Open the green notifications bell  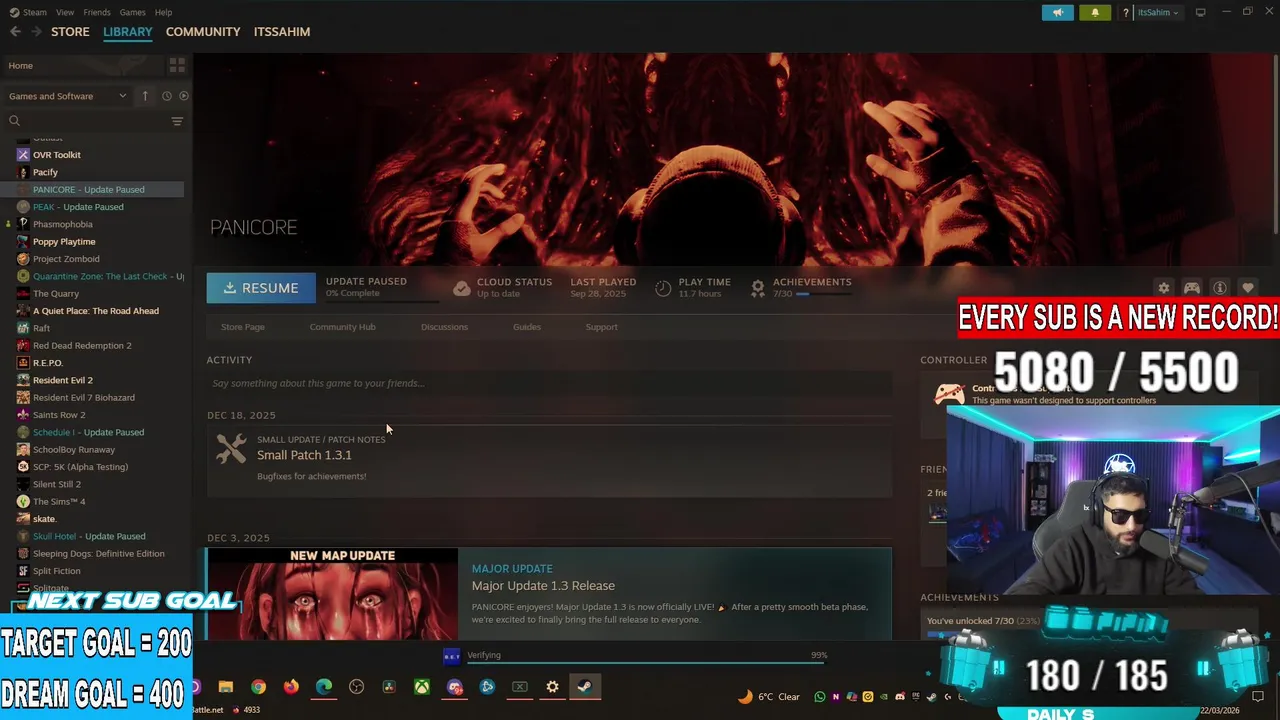[x=1095, y=12]
